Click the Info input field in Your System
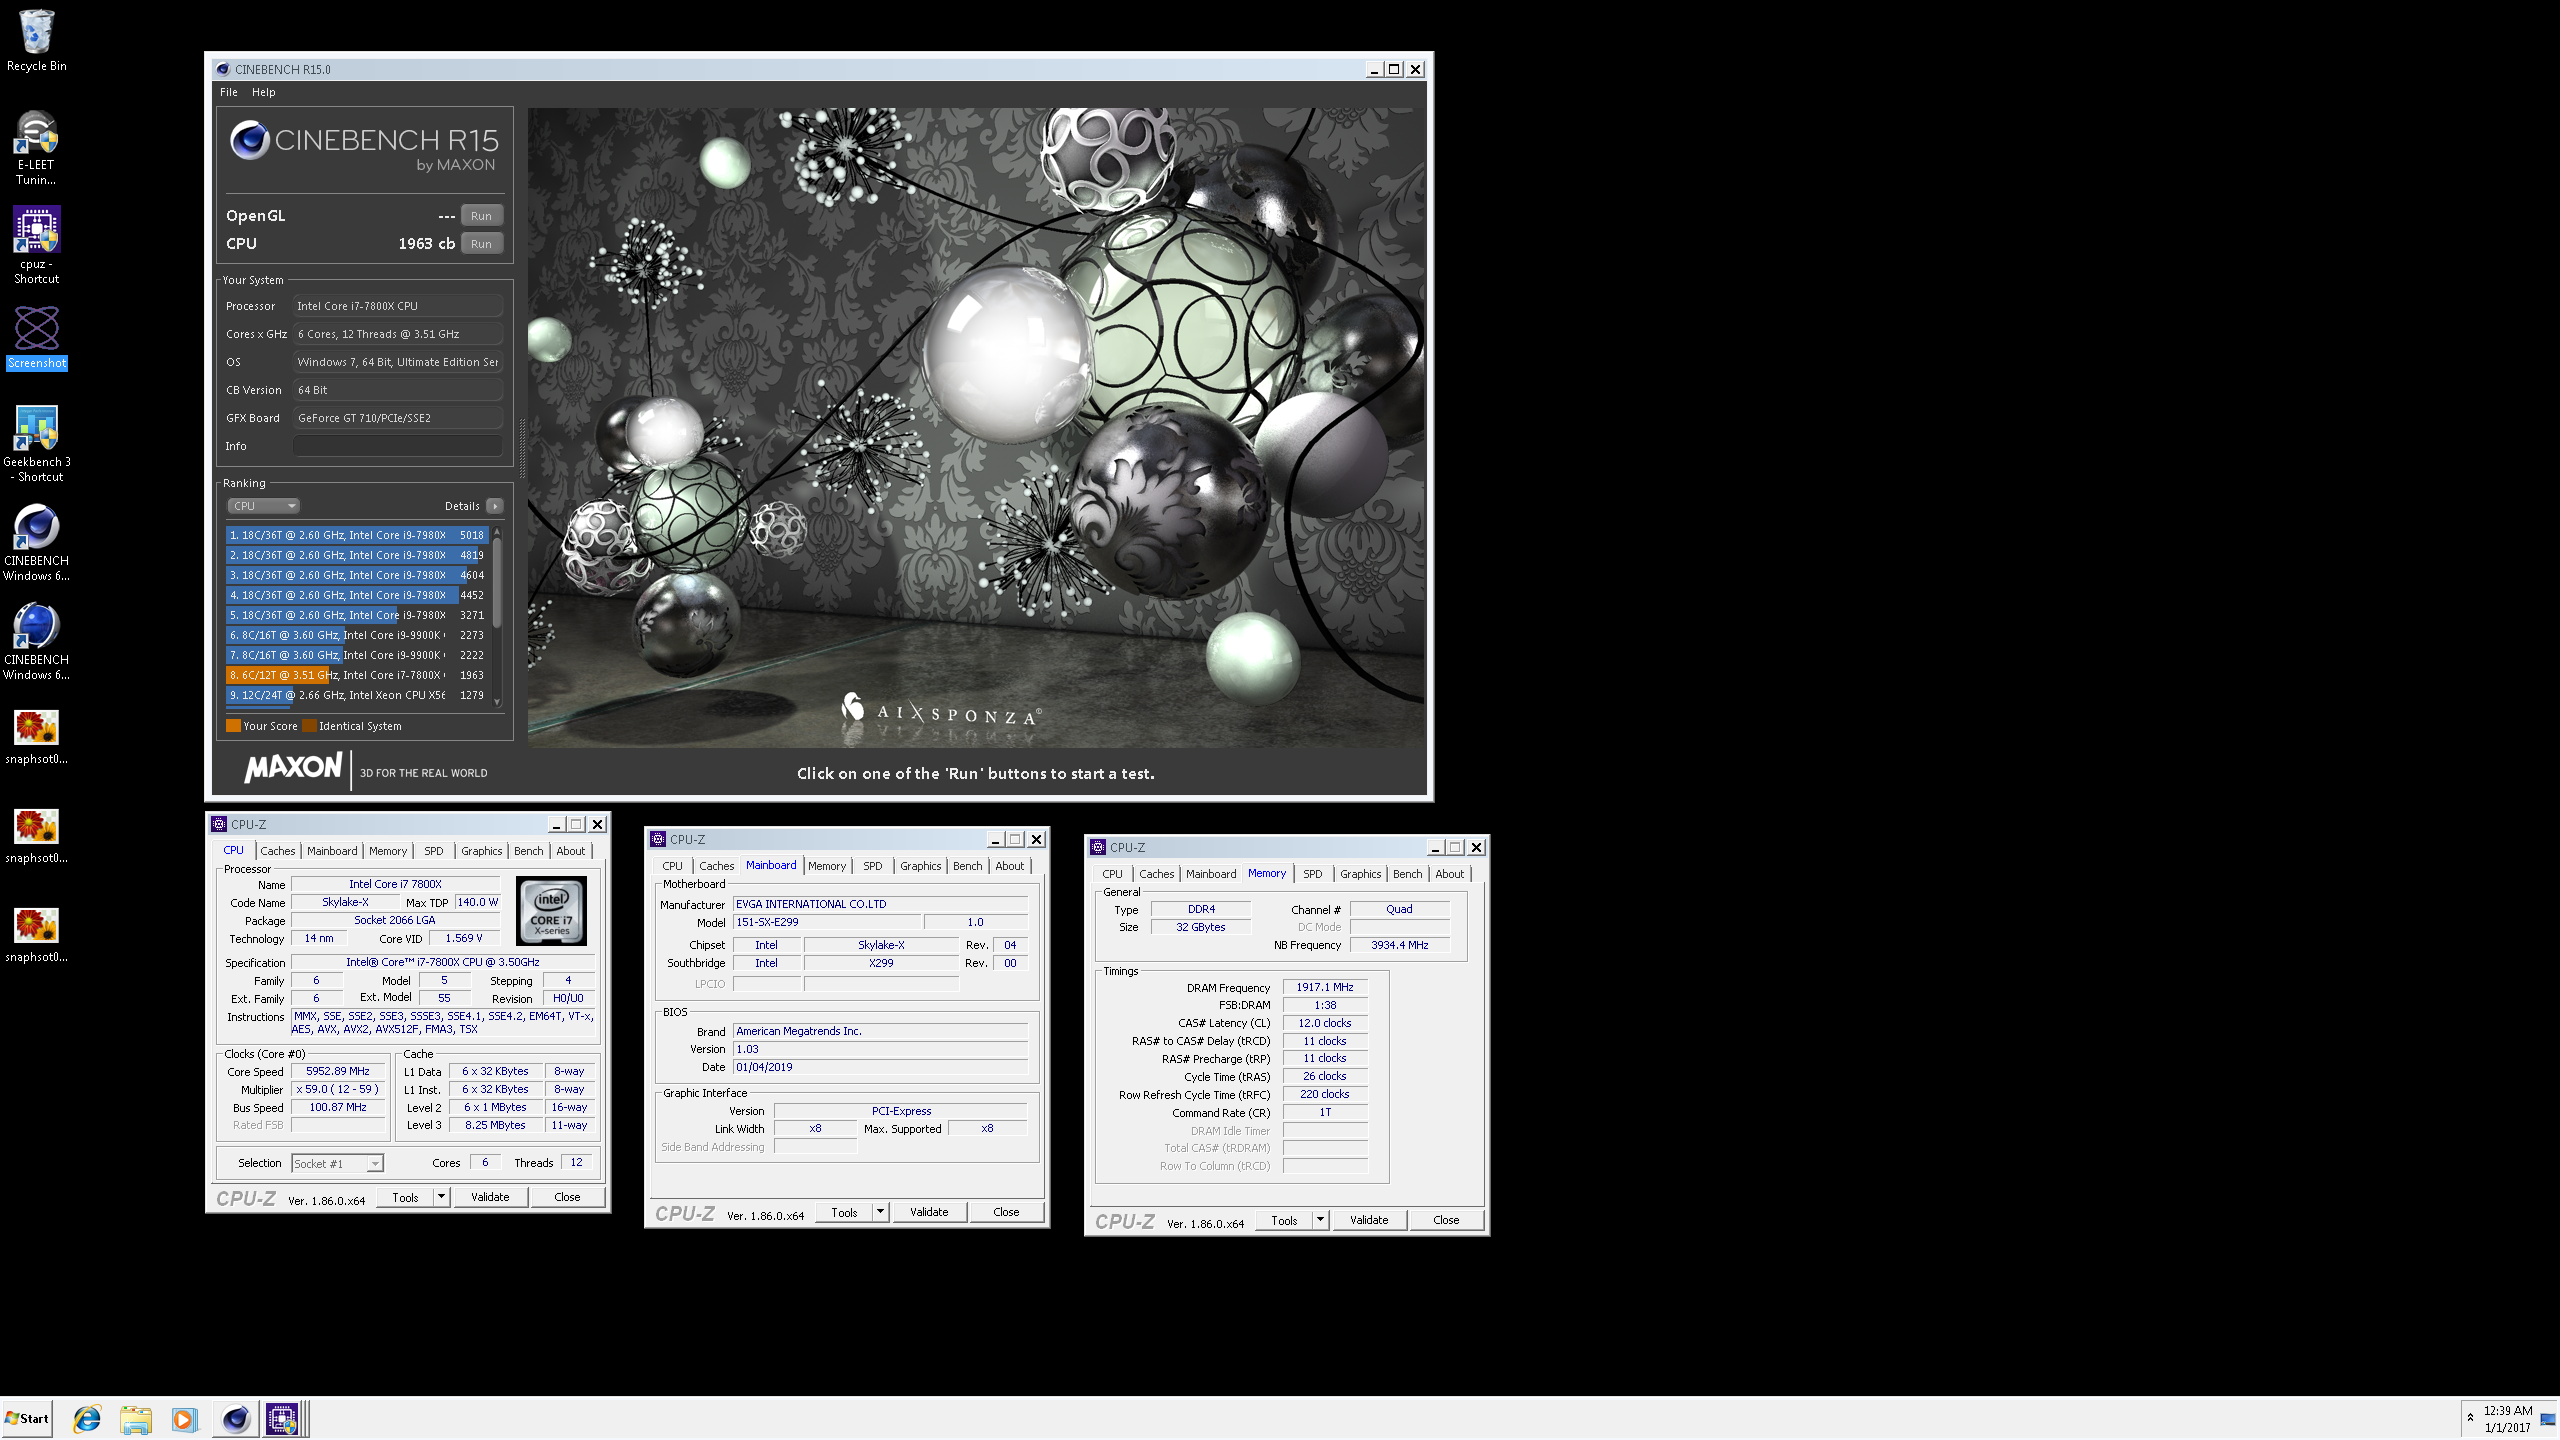Image resolution: width=2560 pixels, height=1440 pixels. [397, 446]
